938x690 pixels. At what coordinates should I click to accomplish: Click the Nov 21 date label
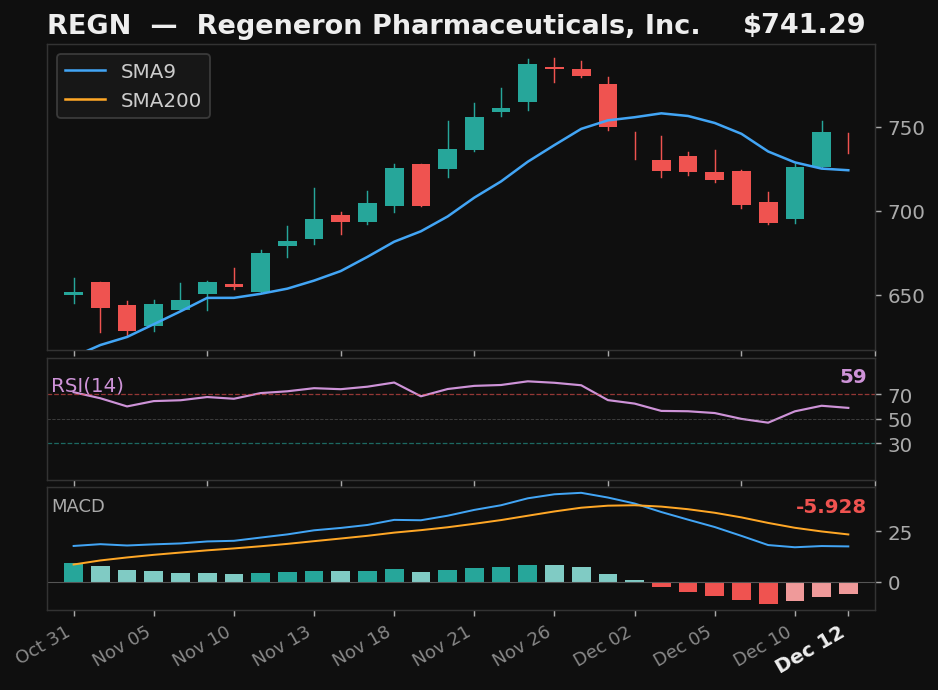(x=441, y=646)
